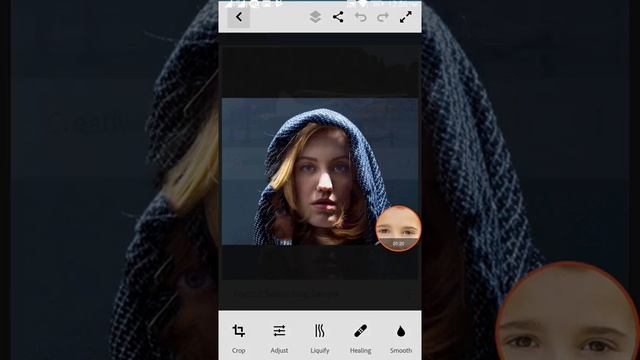Tap the Healing label text
Image resolution: width=640 pixels, height=360 pixels.
click(x=360, y=351)
